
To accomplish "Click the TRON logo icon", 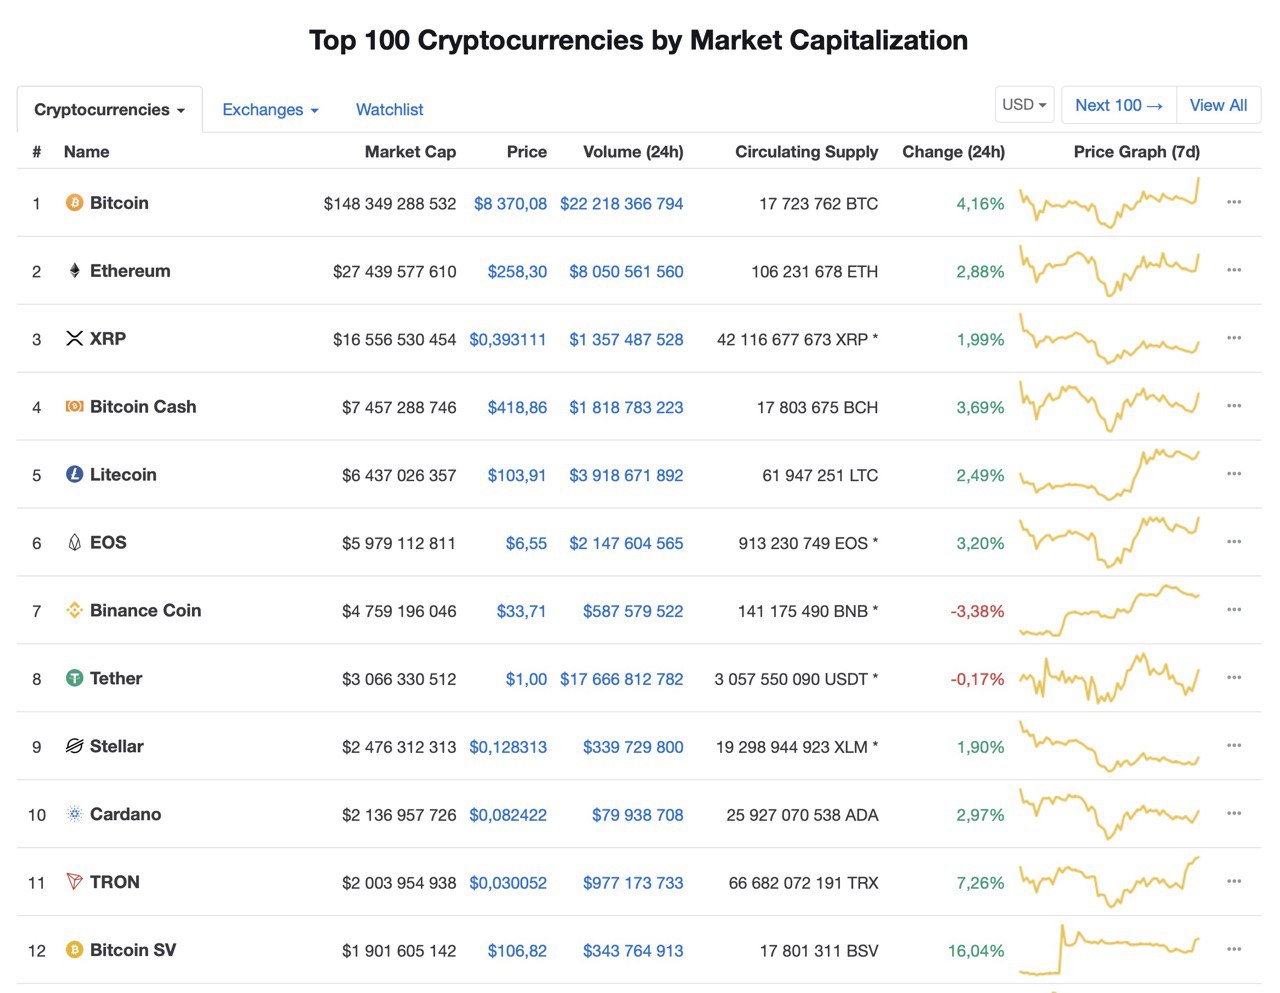I will pyautogui.click(x=74, y=882).
